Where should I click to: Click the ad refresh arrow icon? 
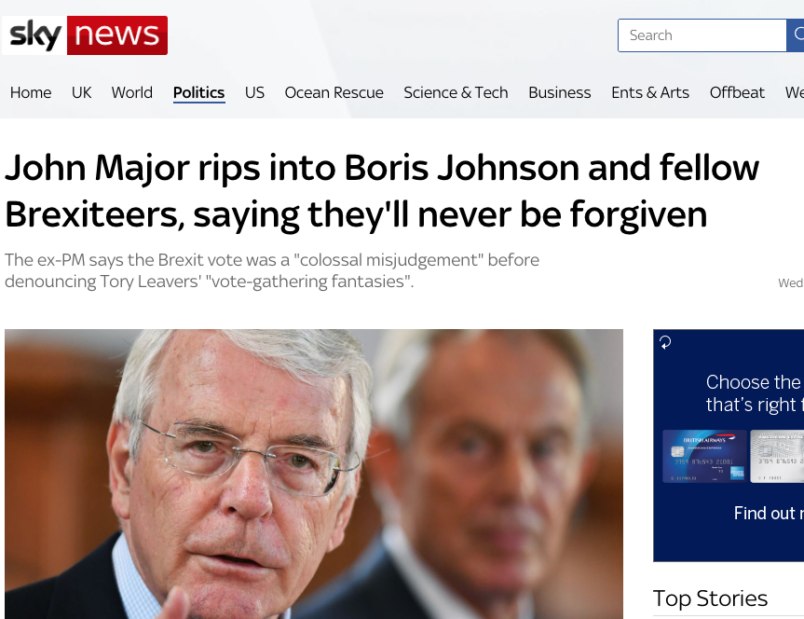pyautogui.click(x=665, y=342)
